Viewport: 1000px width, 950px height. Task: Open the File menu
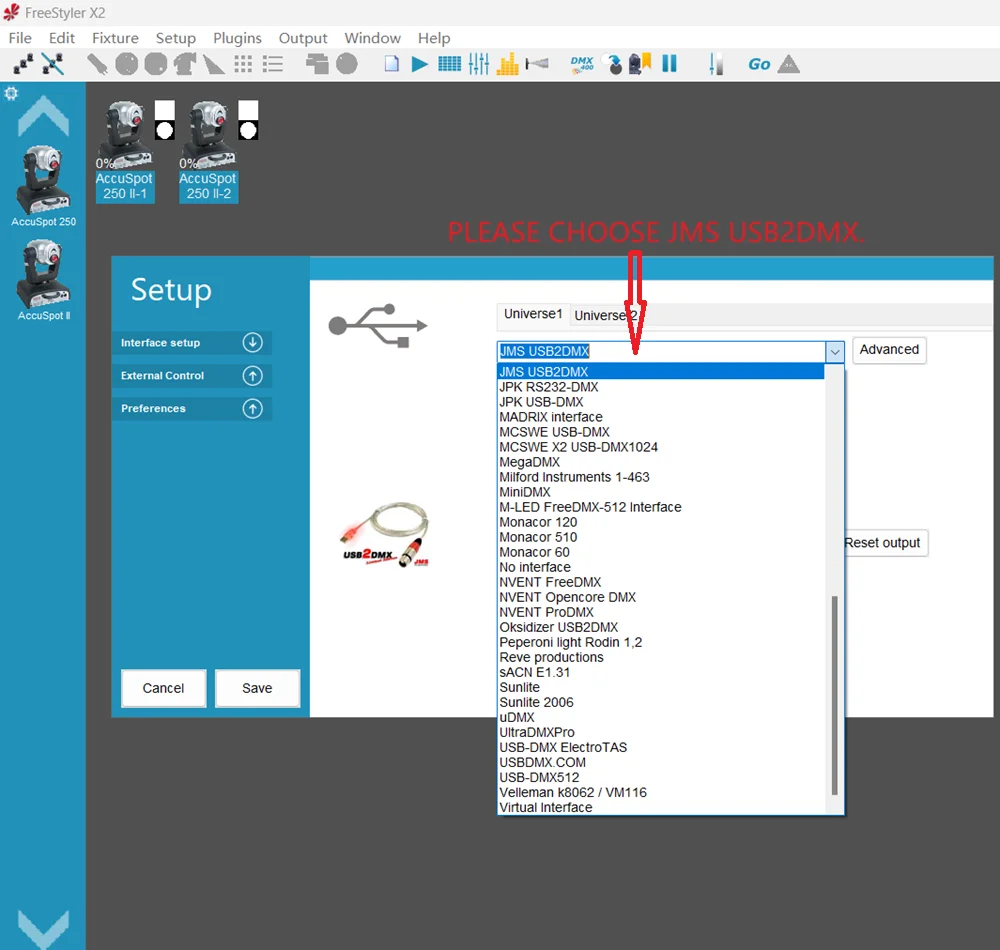[20, 38]
